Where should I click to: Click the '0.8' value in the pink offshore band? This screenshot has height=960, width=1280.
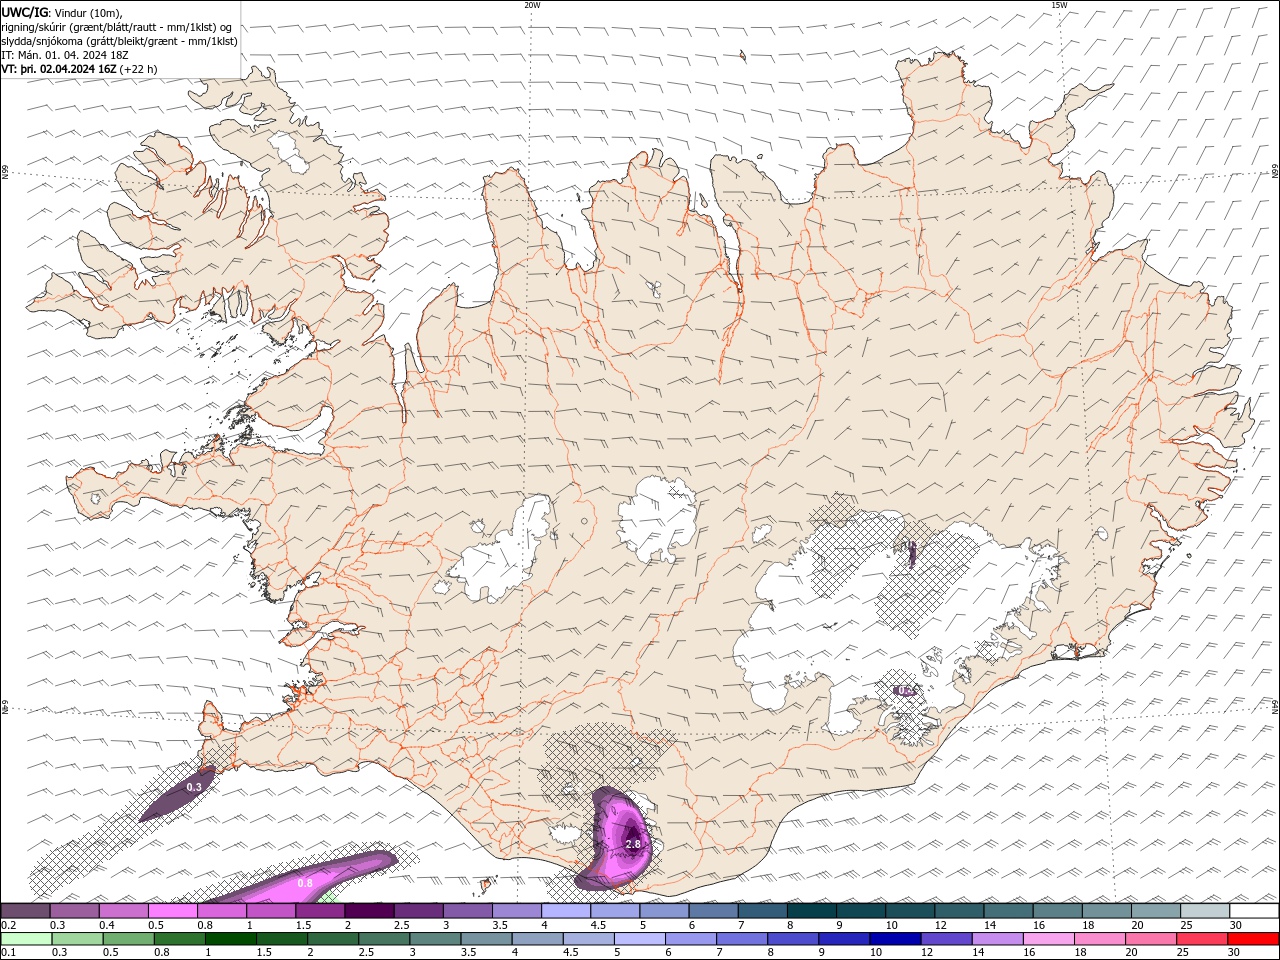coord(305,883)
